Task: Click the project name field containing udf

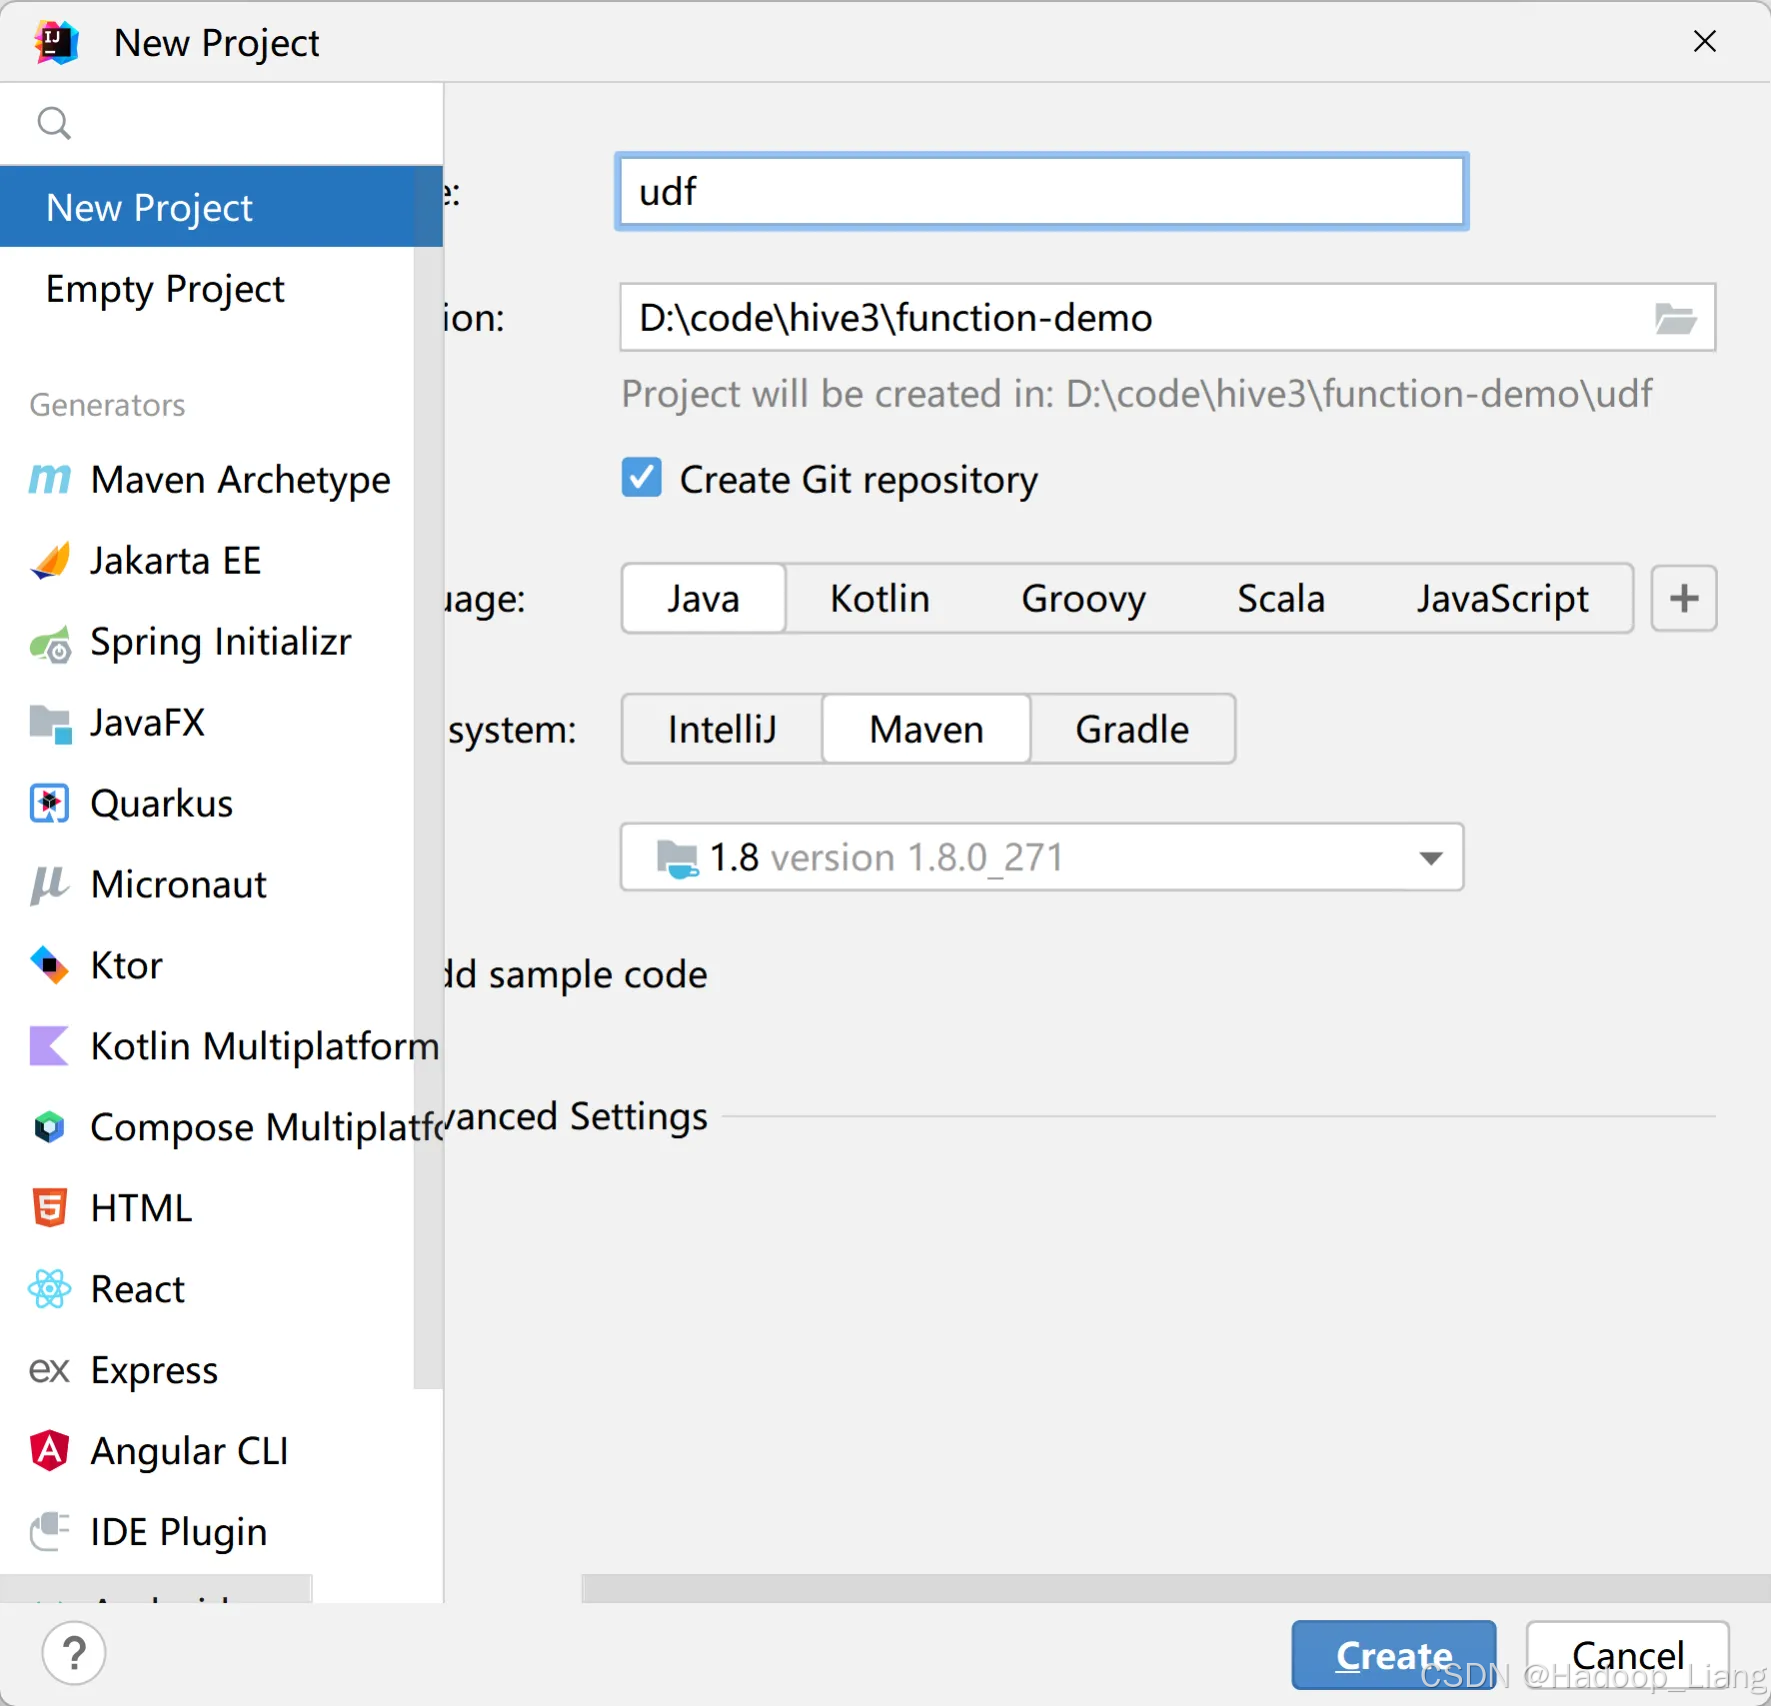Action: (x=1042, y=192)
